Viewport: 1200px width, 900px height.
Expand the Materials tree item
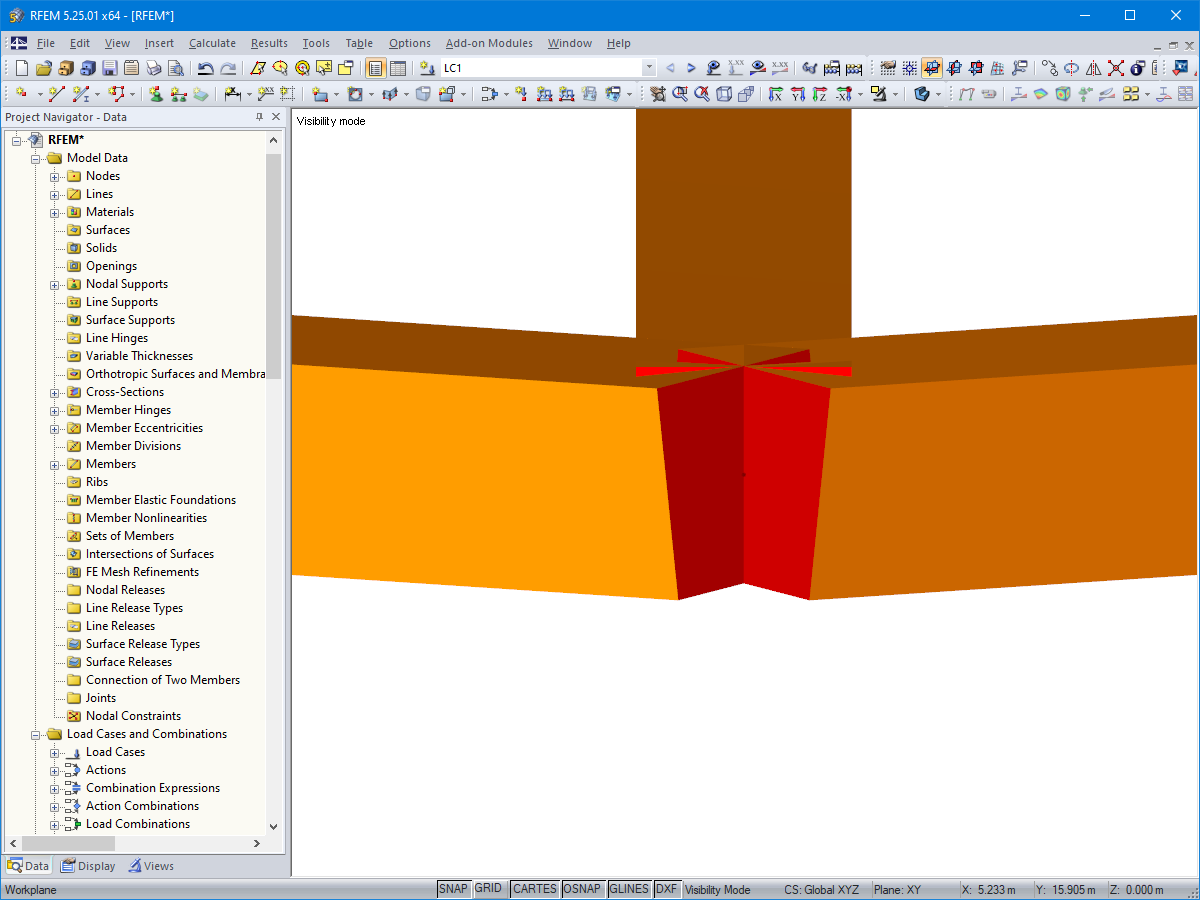[x=55, y=212]
